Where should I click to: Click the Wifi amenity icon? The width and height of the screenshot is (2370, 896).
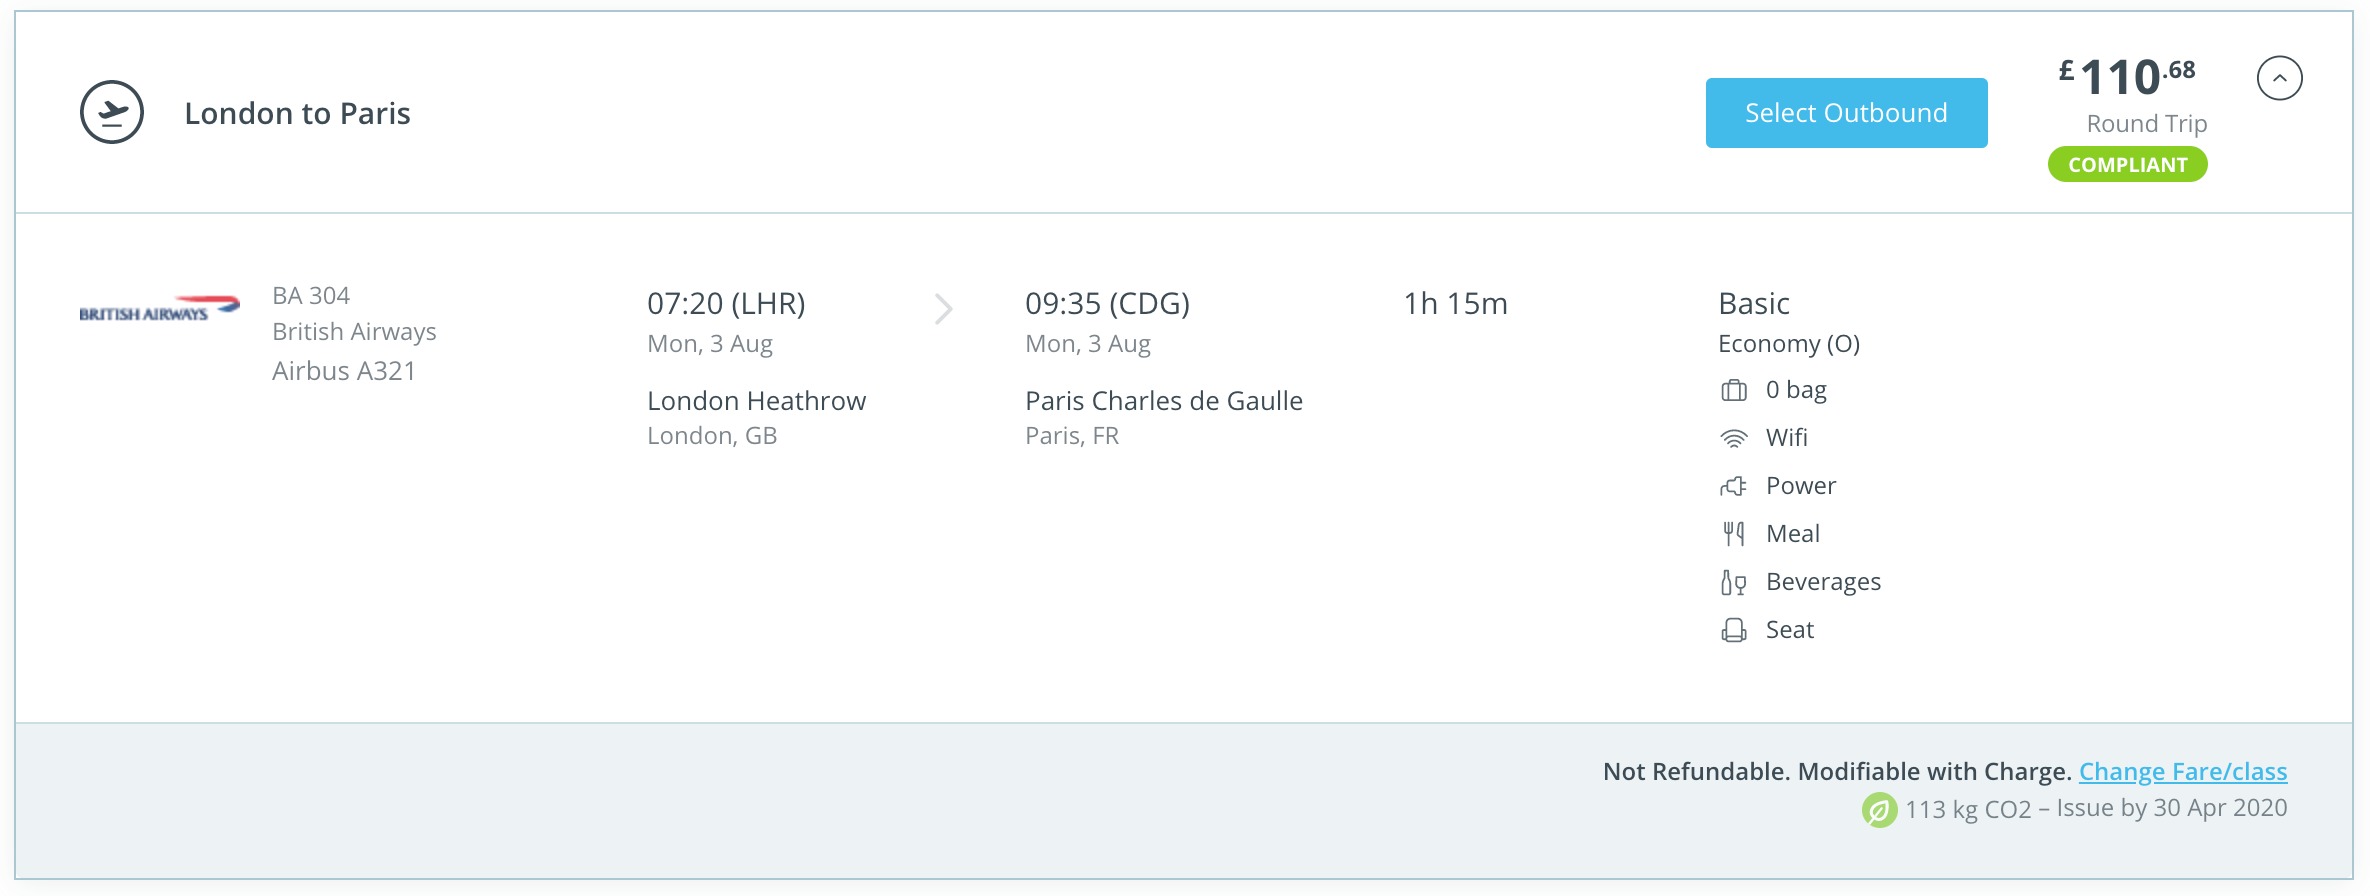[1732, 437]
